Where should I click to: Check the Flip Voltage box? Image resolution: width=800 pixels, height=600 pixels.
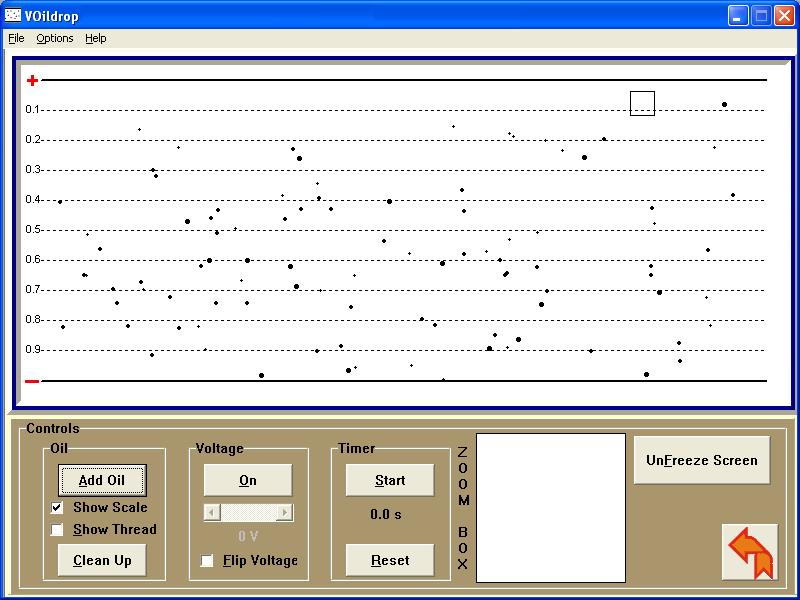point(207,560)
